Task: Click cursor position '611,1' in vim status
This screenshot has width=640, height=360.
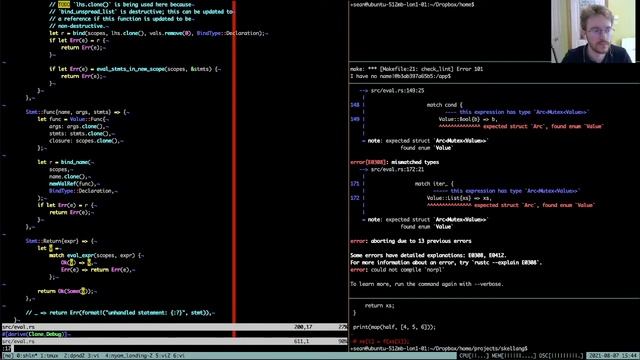Action: [x=301, y=341]
